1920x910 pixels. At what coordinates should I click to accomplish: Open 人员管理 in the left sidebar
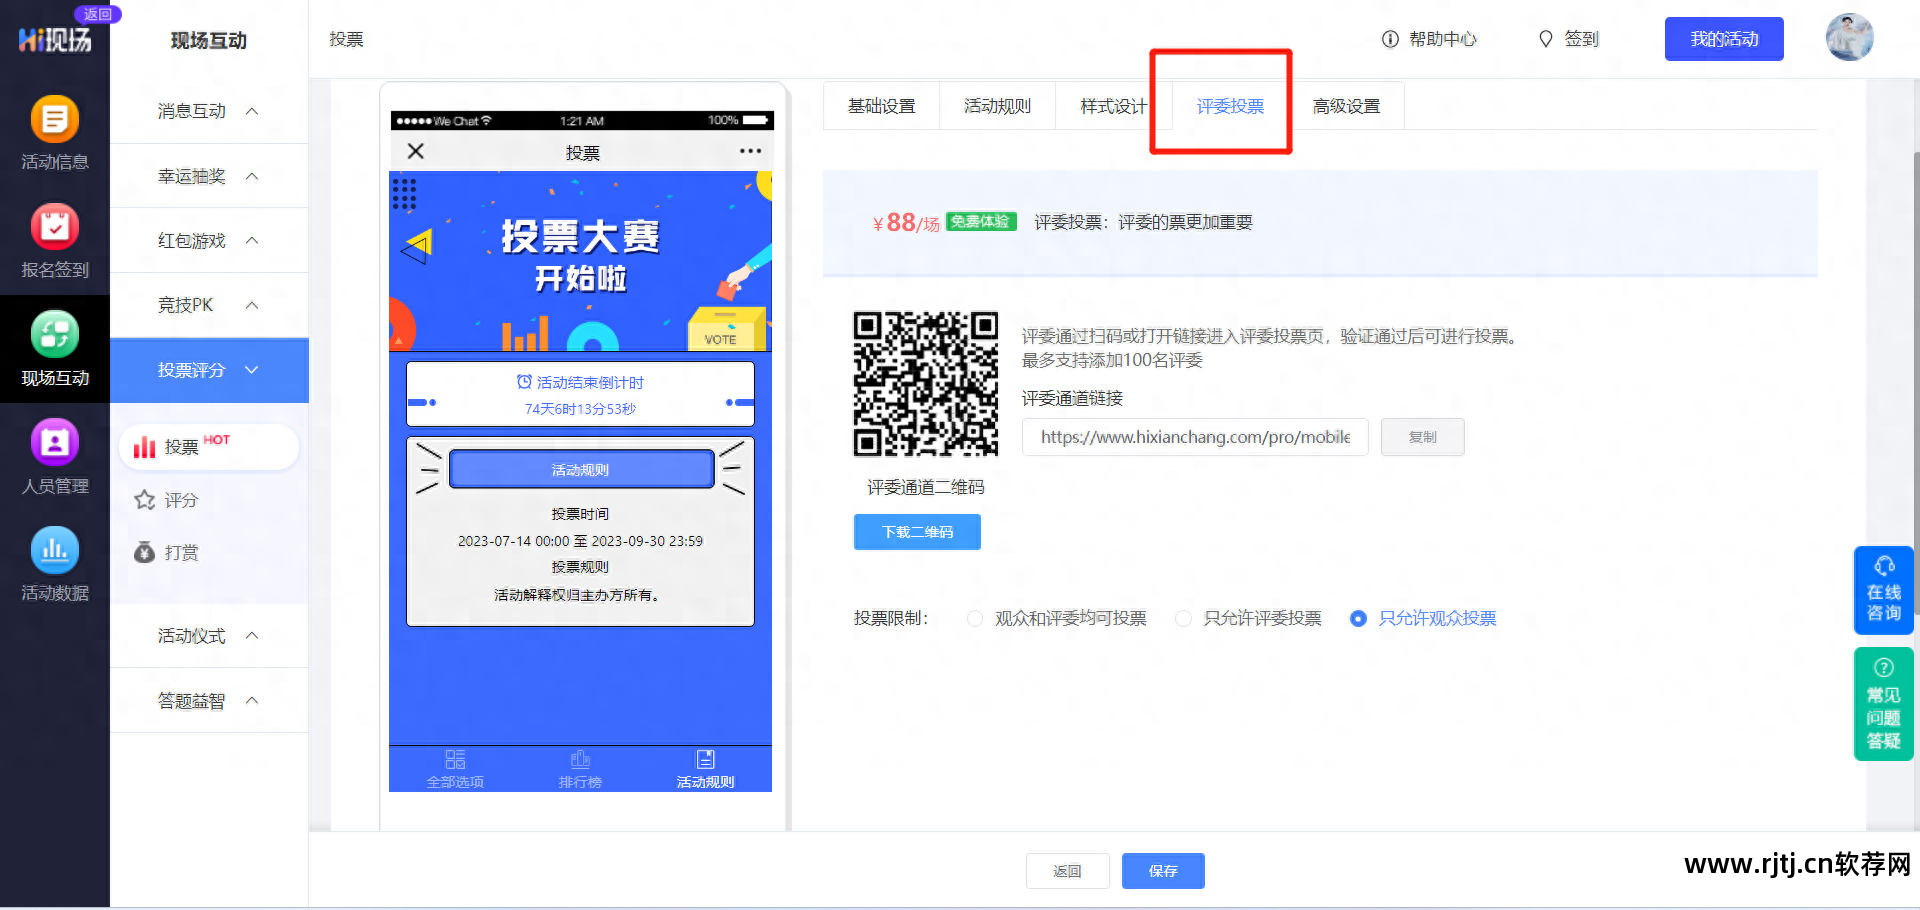pyautogui.click(x=55, y=457)
